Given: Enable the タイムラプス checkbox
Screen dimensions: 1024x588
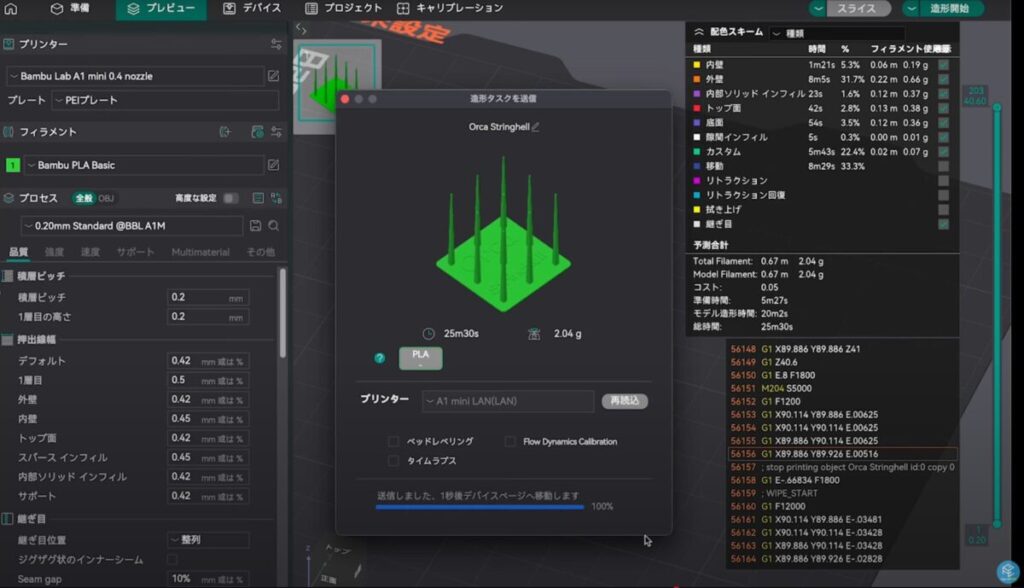Looking at the screenshot, I should [394, 461].
